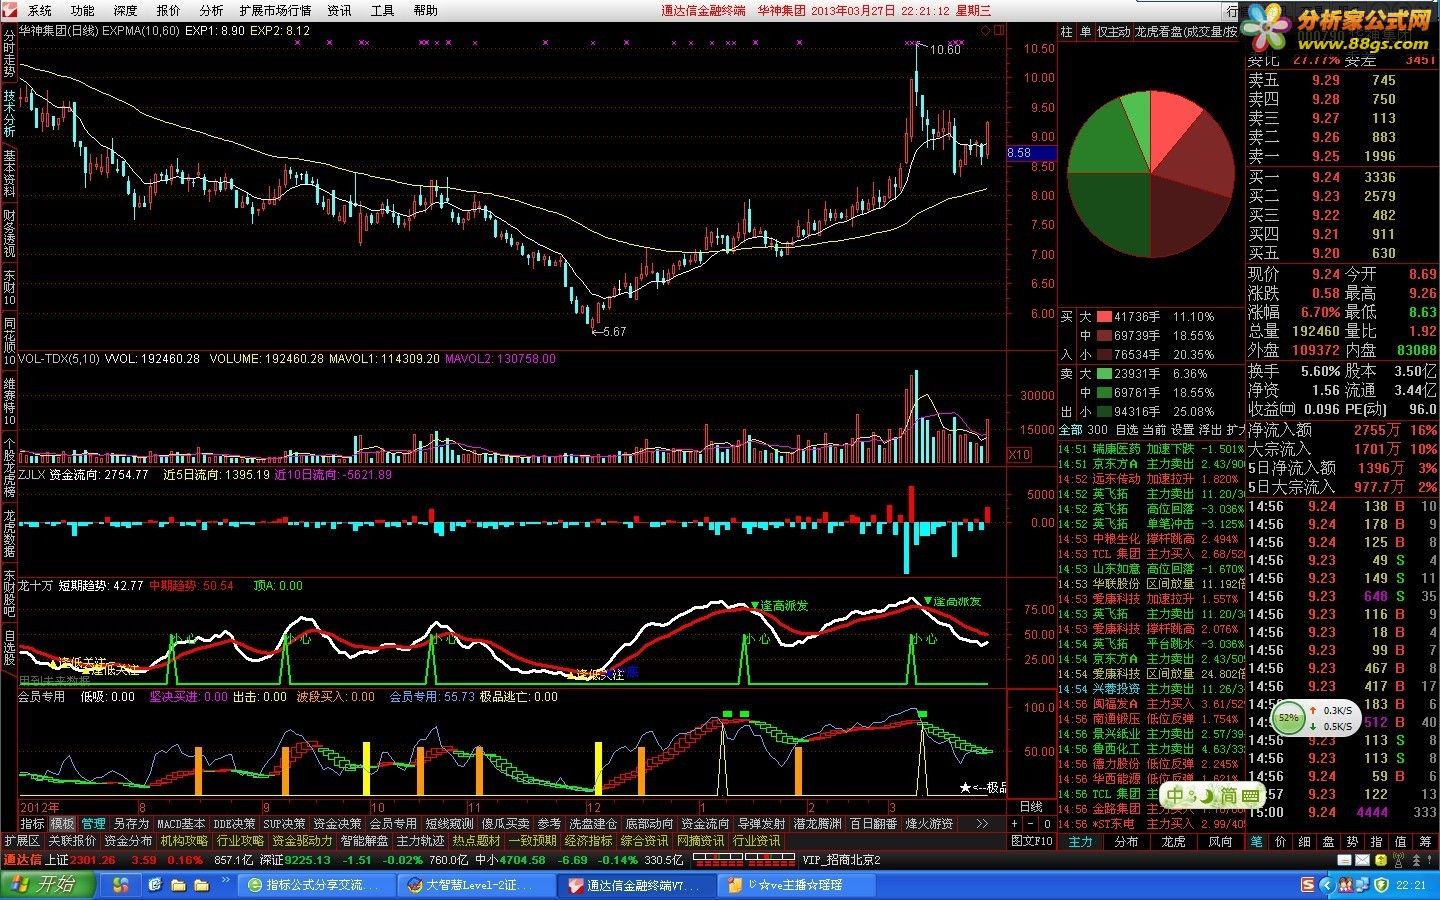Click the colorful quick launch icon beside Start

121,884
